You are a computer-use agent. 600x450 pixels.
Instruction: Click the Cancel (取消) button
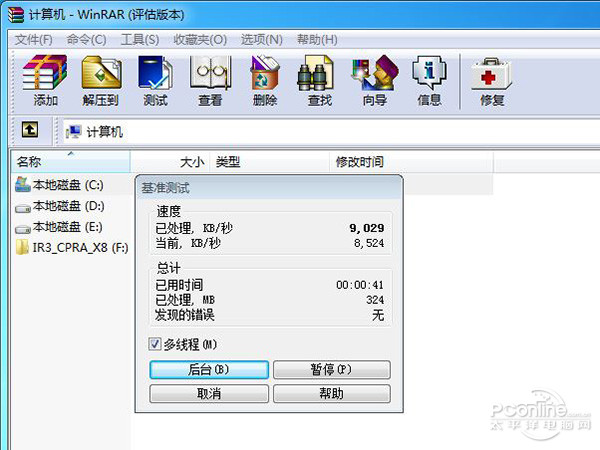coord(209,393)
